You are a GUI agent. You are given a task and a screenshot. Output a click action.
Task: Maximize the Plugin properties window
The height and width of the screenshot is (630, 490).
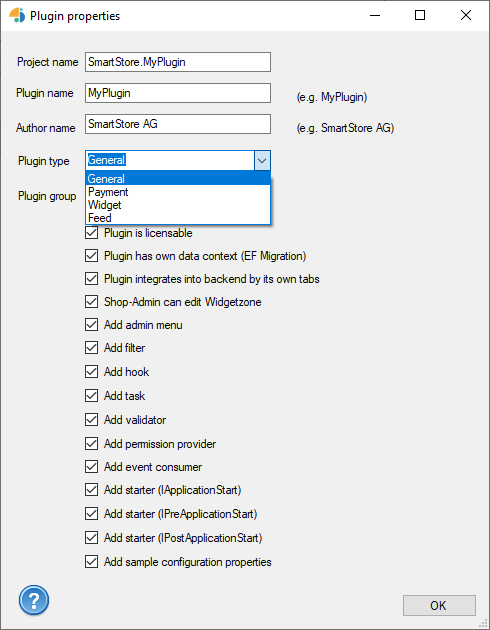pos(420,15)
